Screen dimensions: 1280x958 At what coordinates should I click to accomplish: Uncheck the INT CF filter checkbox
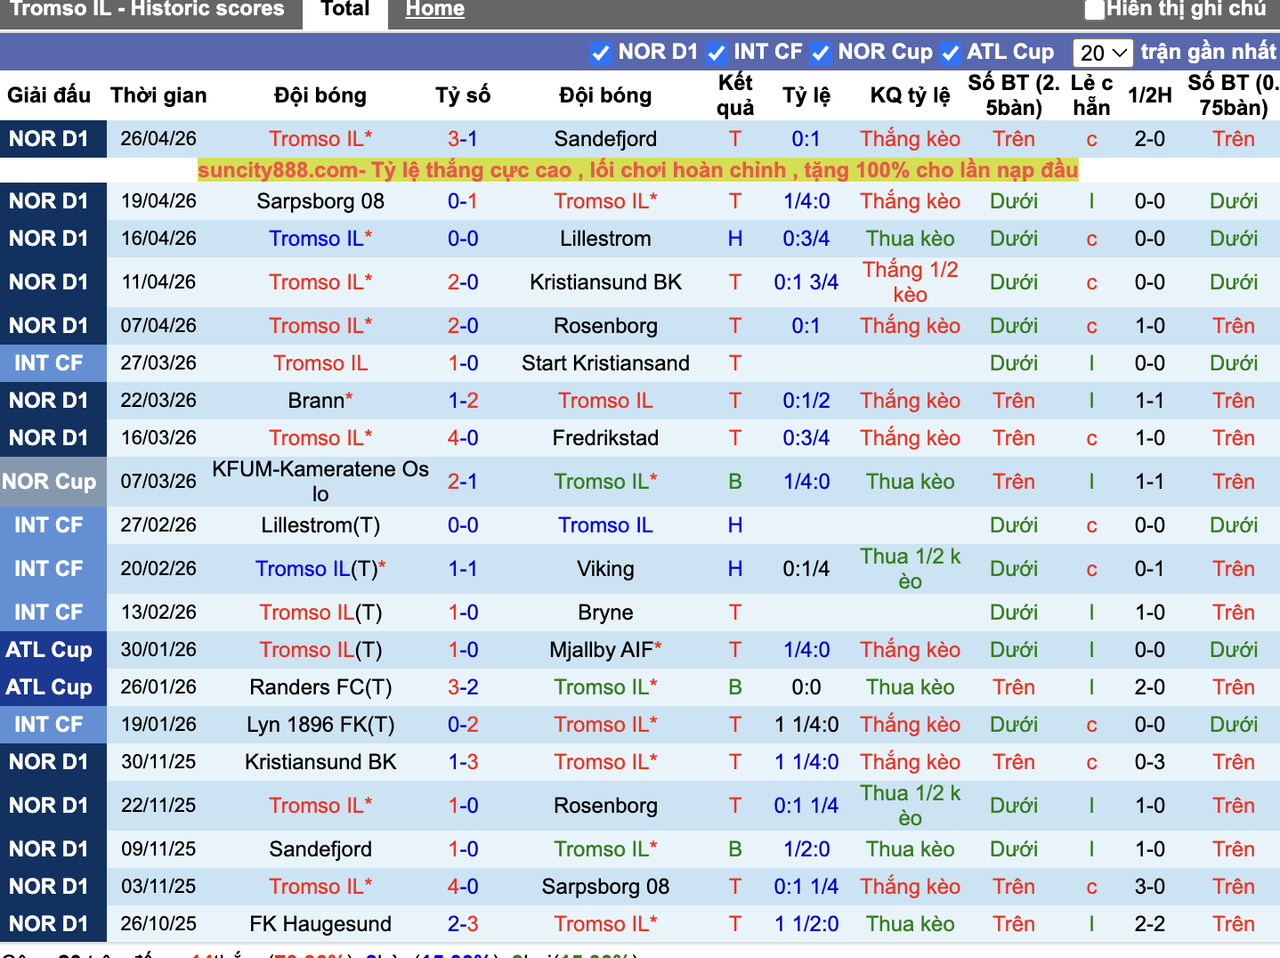pyautogui.click(x=716, y=53)
